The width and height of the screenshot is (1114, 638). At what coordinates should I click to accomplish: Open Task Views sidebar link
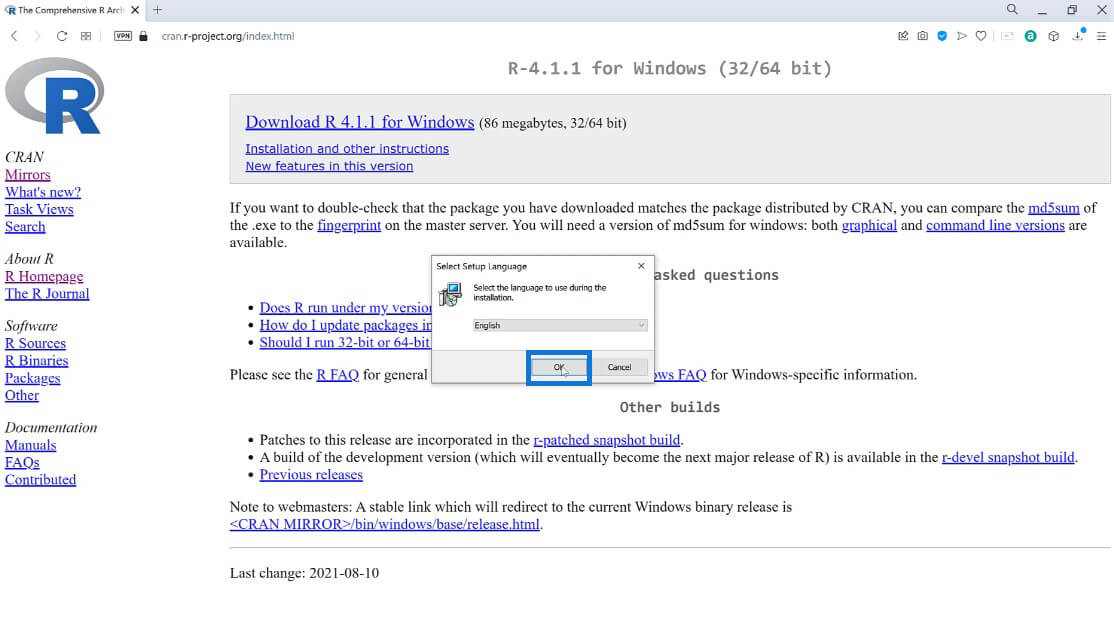click(x=39, y=210)
